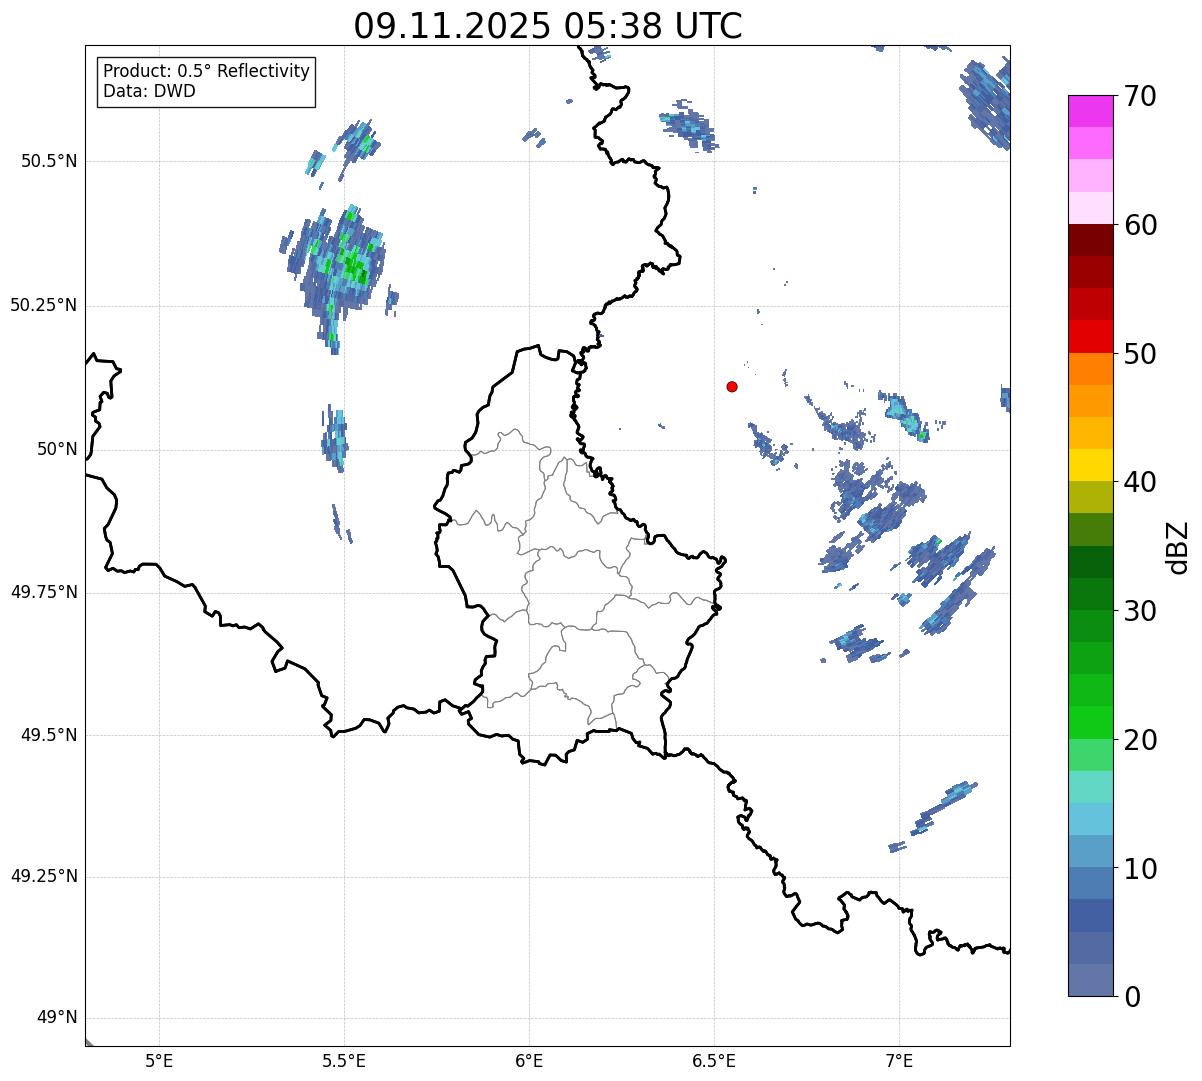Click the "dBZ" colorbar axis label

pos(1179,547)
